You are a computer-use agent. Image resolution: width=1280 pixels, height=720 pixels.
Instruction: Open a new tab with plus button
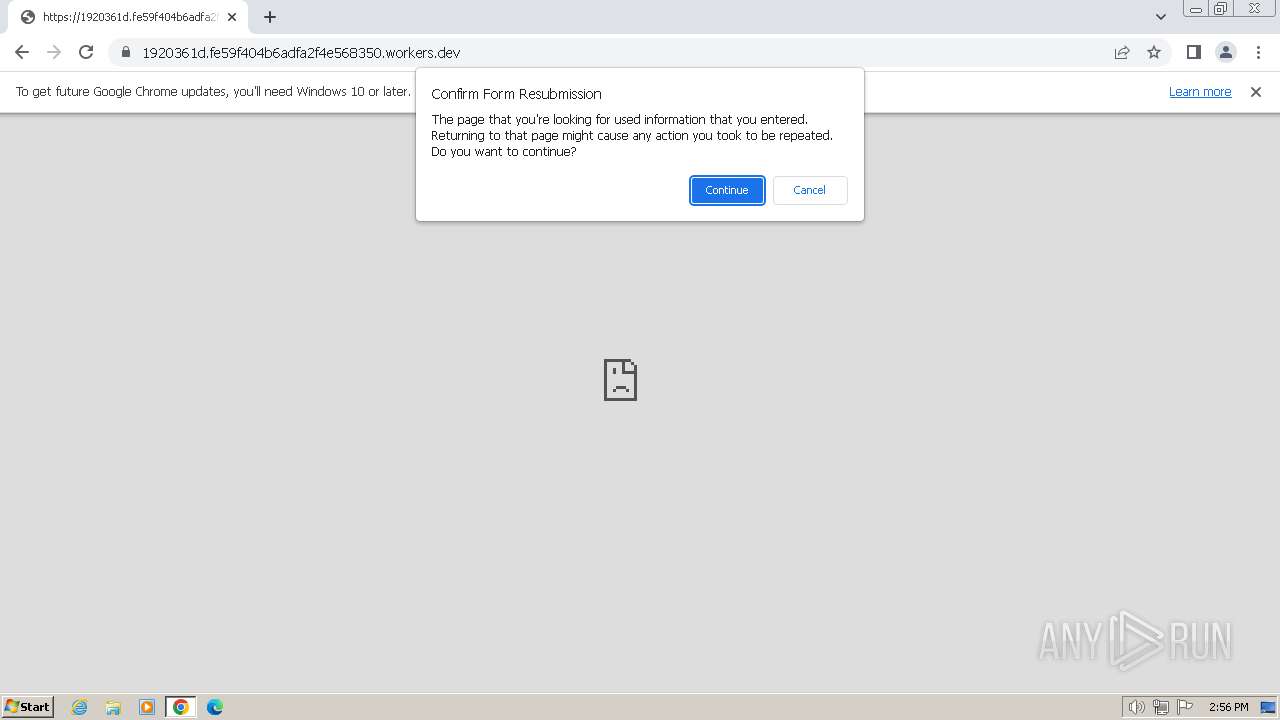click(x=269, y=17)
